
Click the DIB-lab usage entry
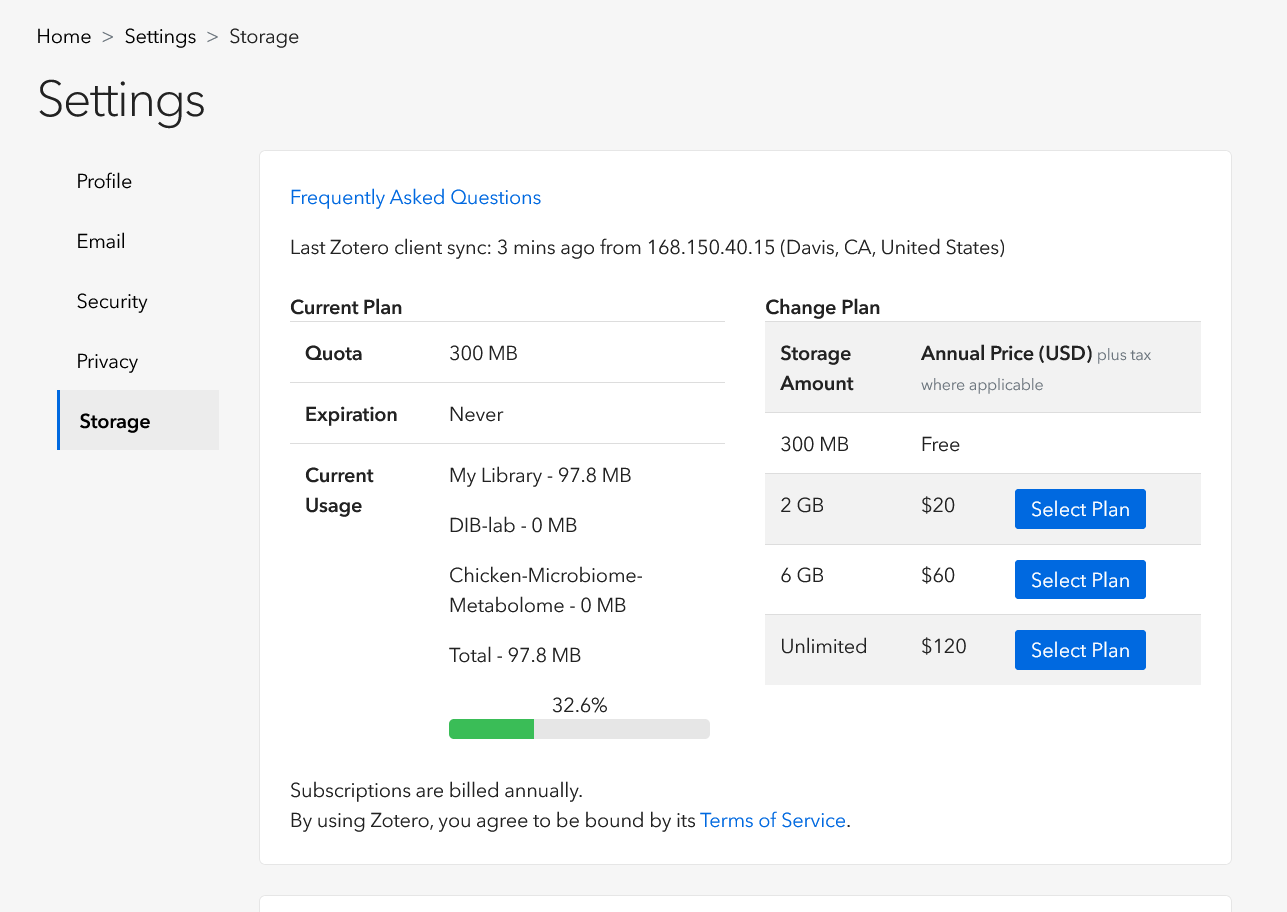513,526
